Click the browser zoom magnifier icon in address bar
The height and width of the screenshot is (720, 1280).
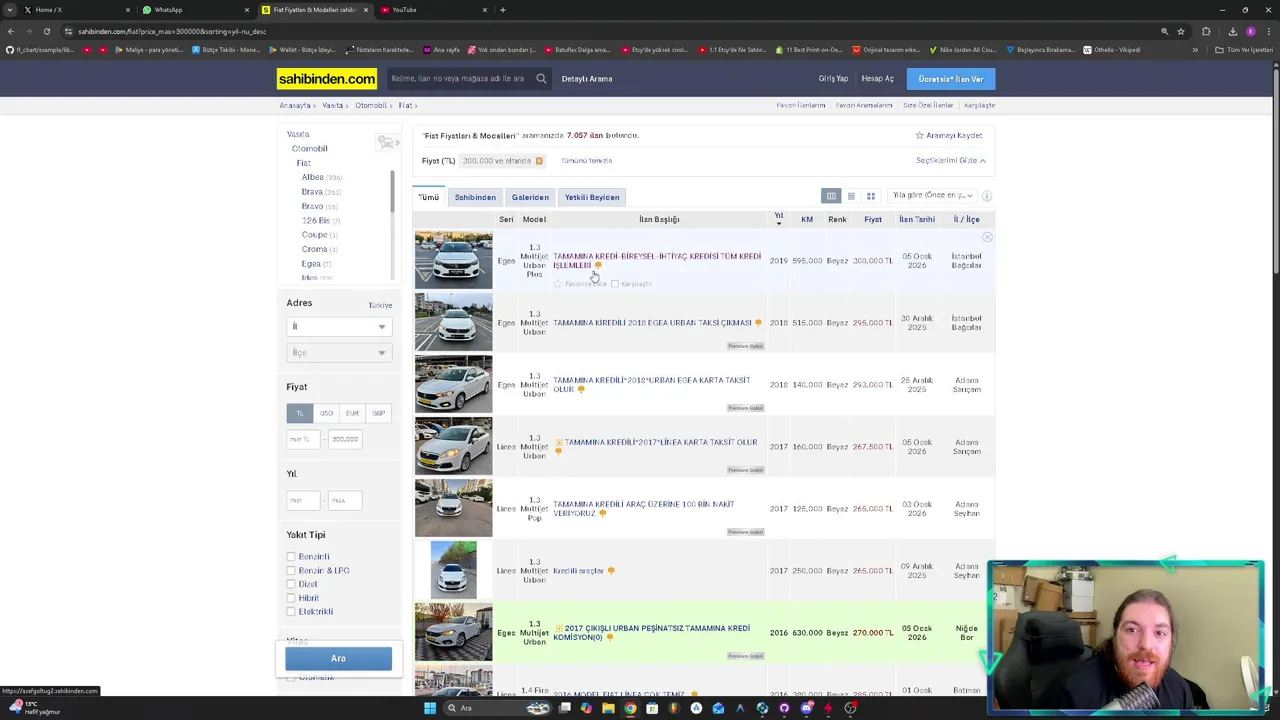(1164, 31)
